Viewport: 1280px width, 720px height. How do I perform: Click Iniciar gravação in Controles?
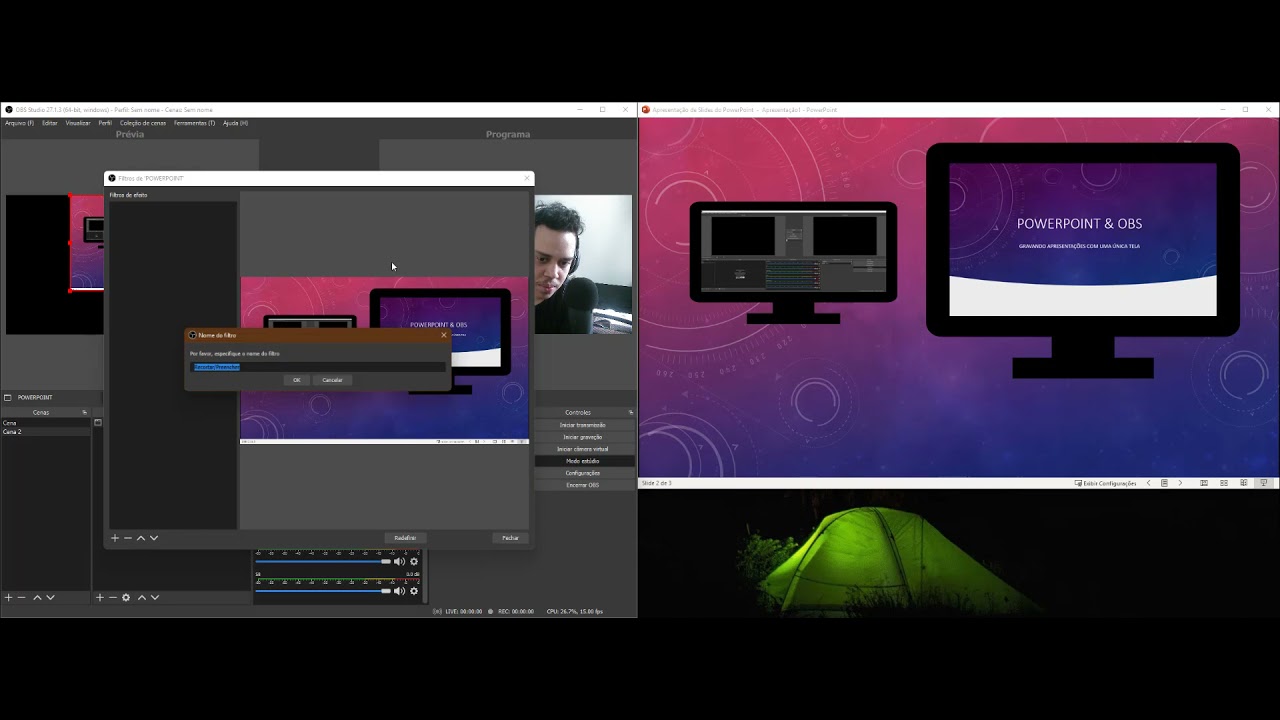click(583, 437)
